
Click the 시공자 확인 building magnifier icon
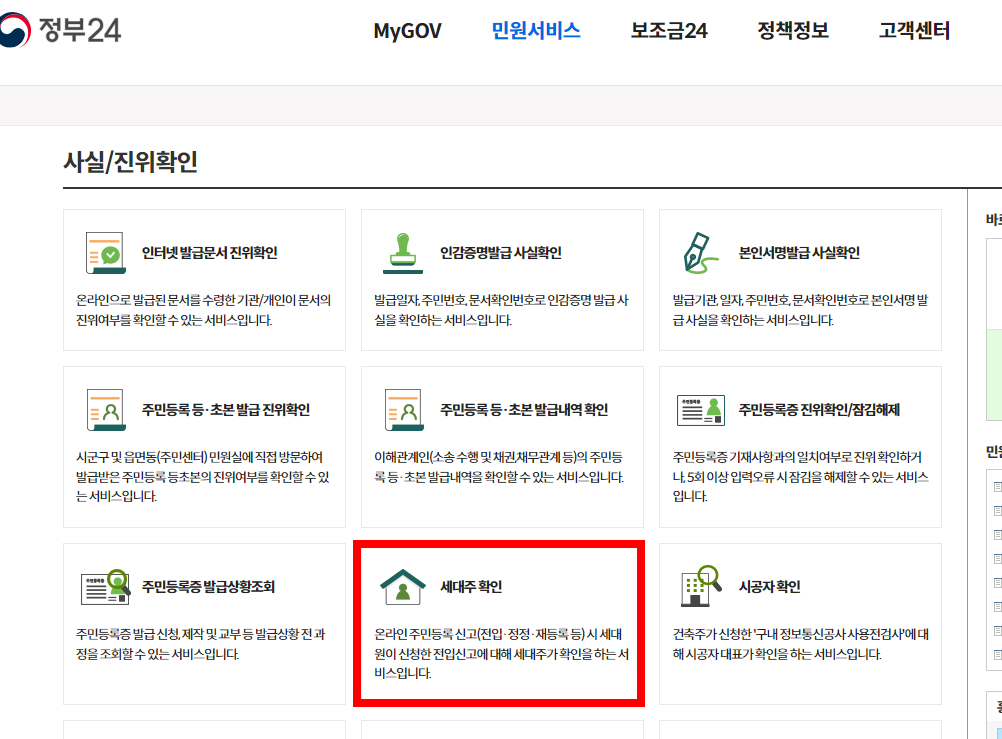pyautogui.click(x=697, y=585)
